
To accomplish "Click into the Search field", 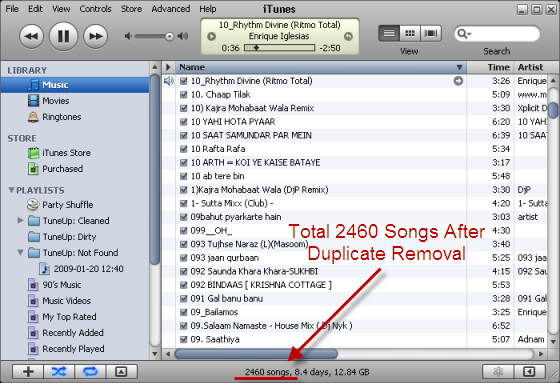I will point(497,34).
